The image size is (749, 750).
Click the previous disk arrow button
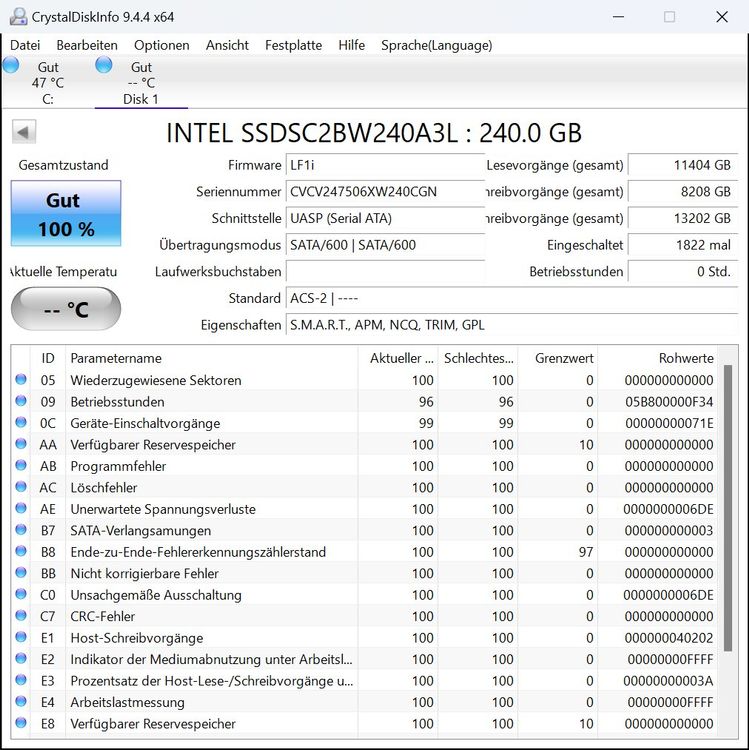click(24, 132)
